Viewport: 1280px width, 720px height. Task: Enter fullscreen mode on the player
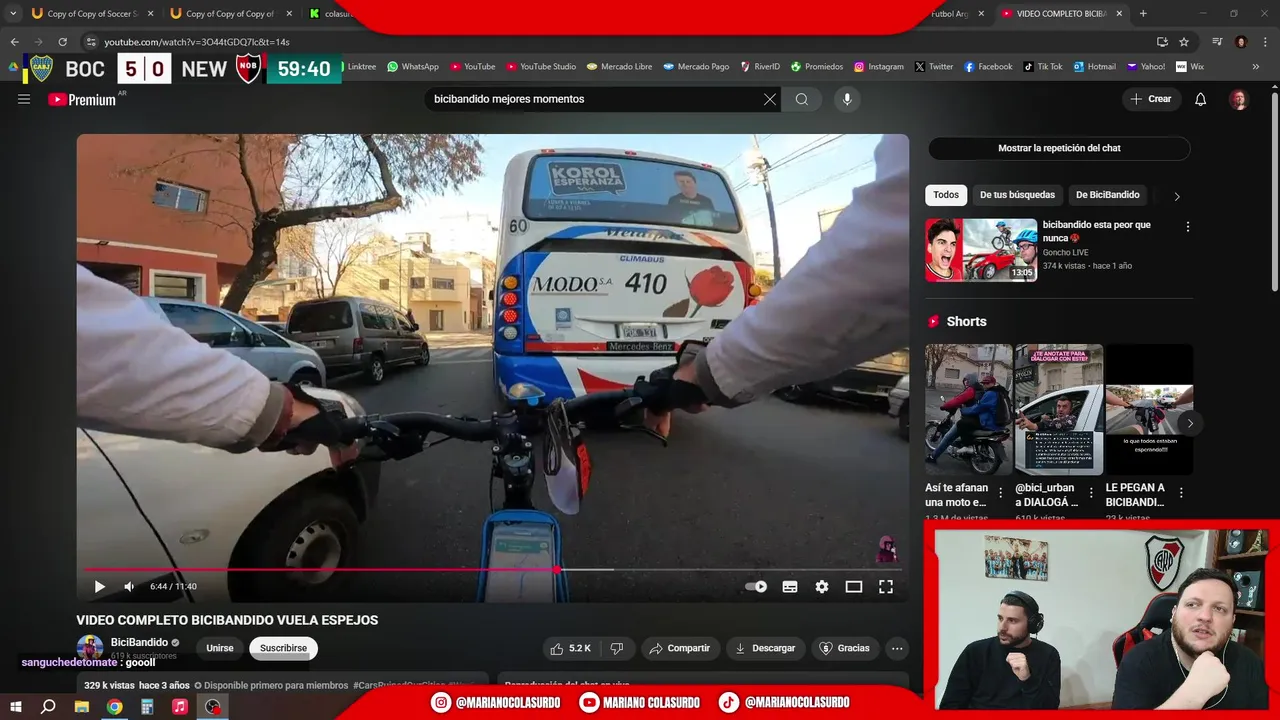[886, 587]
